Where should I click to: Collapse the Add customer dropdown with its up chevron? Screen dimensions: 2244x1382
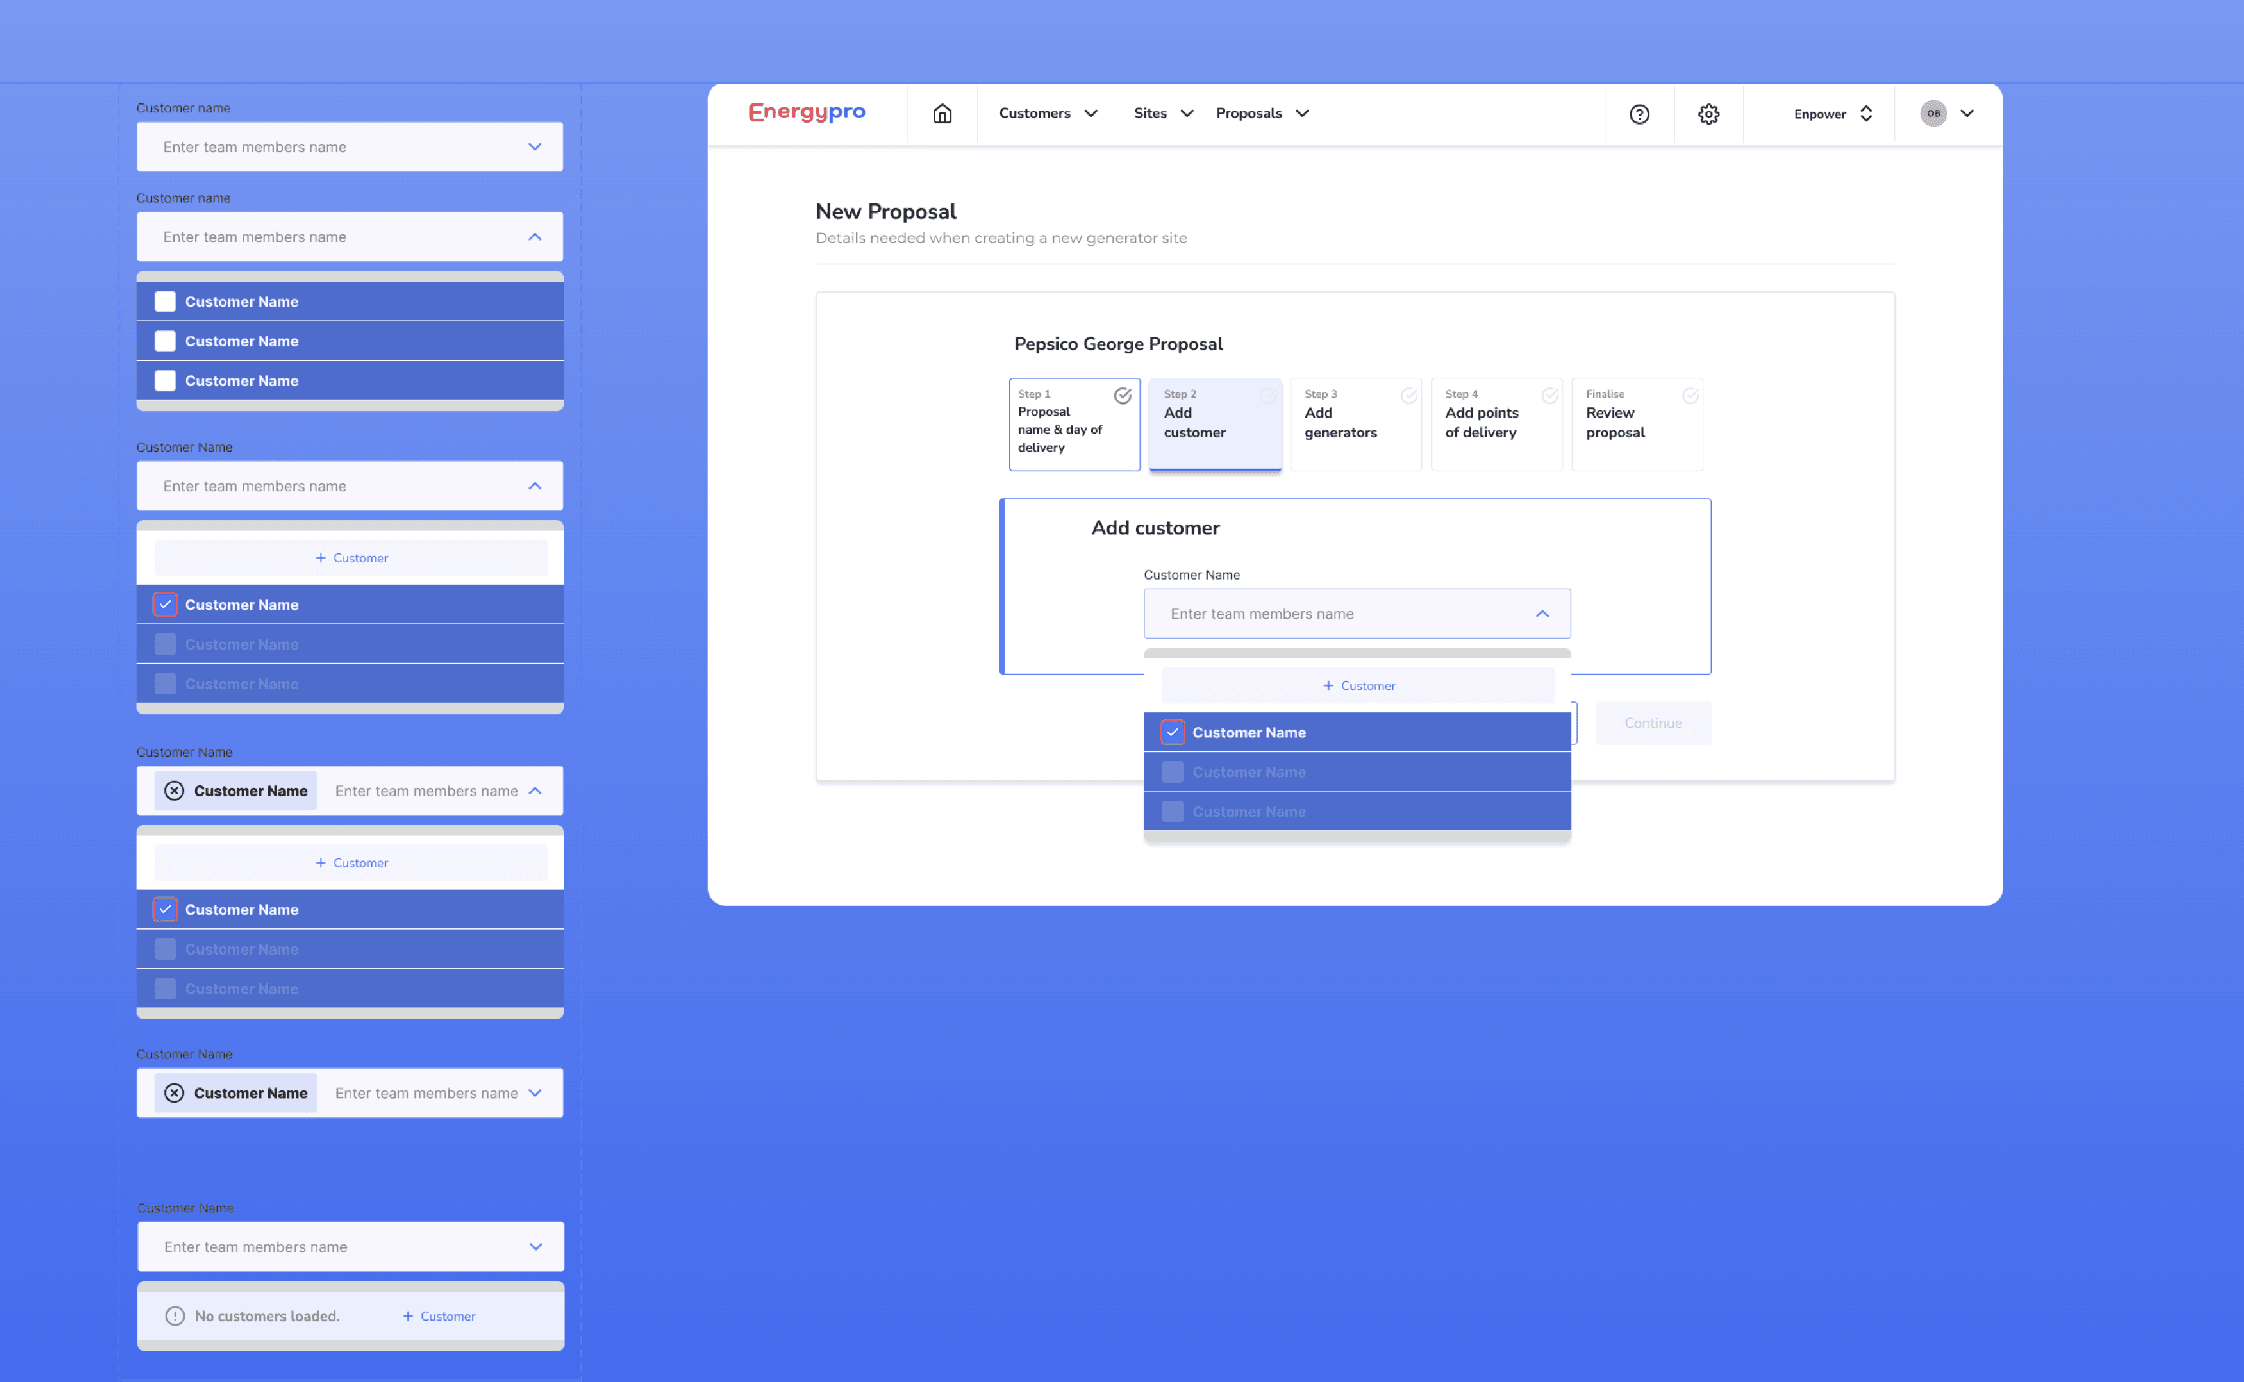tap(1542, 614)
